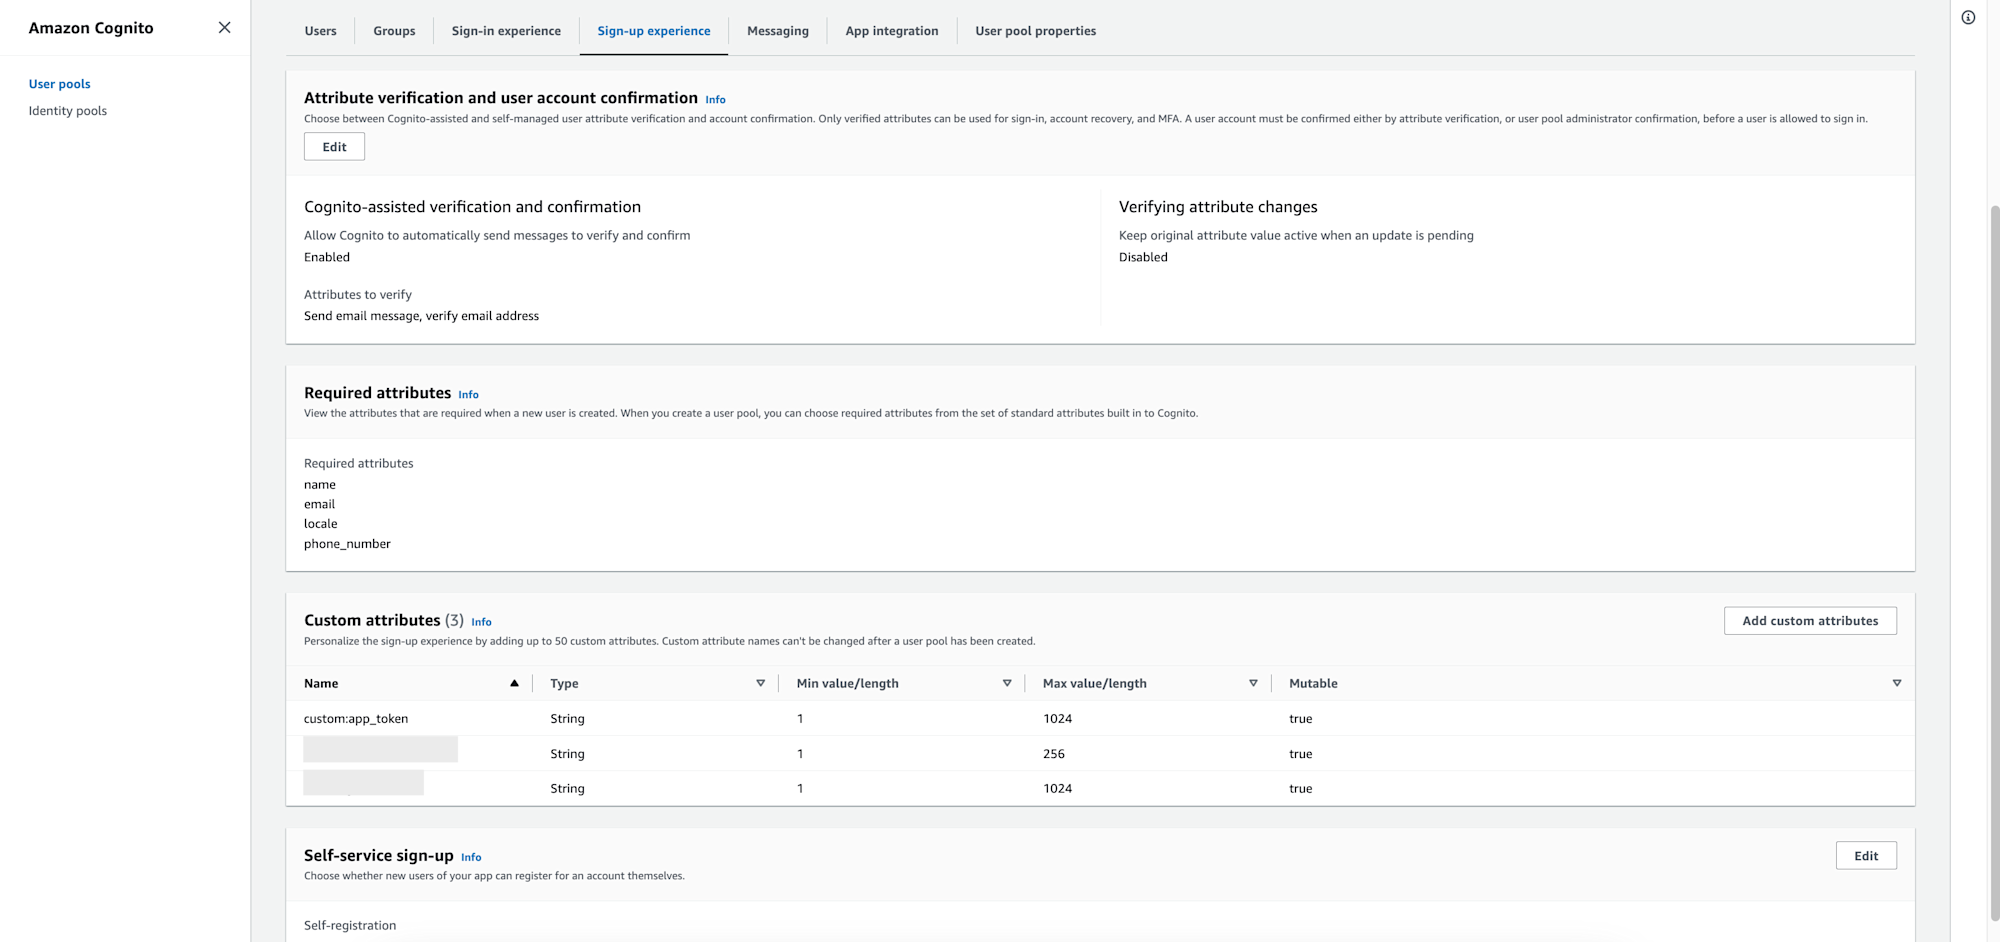Open the Min value/length column filter
The width and height of the screenshot is (2000, 942).
click(1007, 683)
